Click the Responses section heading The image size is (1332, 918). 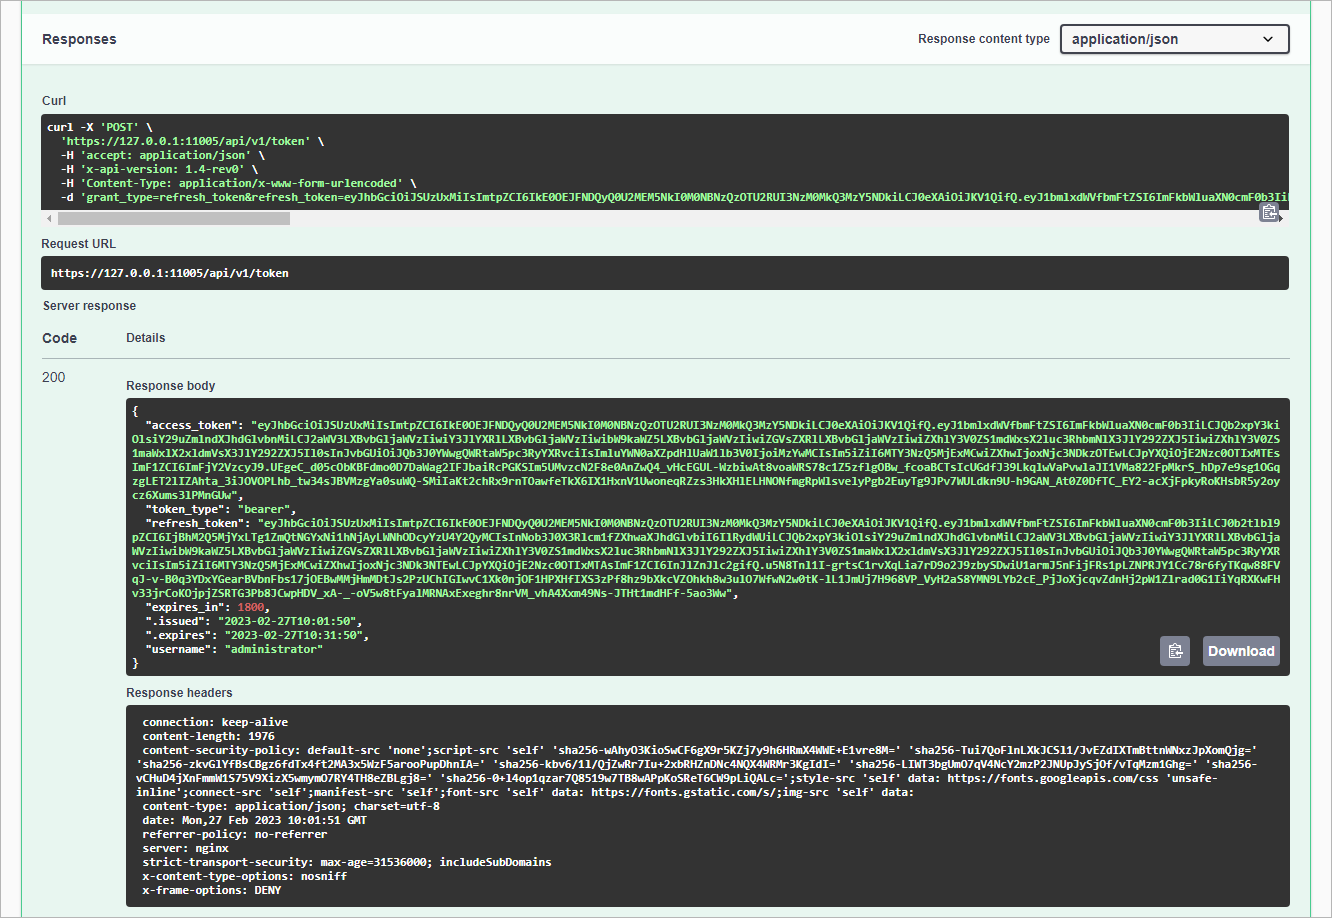(x=79, y=39)
